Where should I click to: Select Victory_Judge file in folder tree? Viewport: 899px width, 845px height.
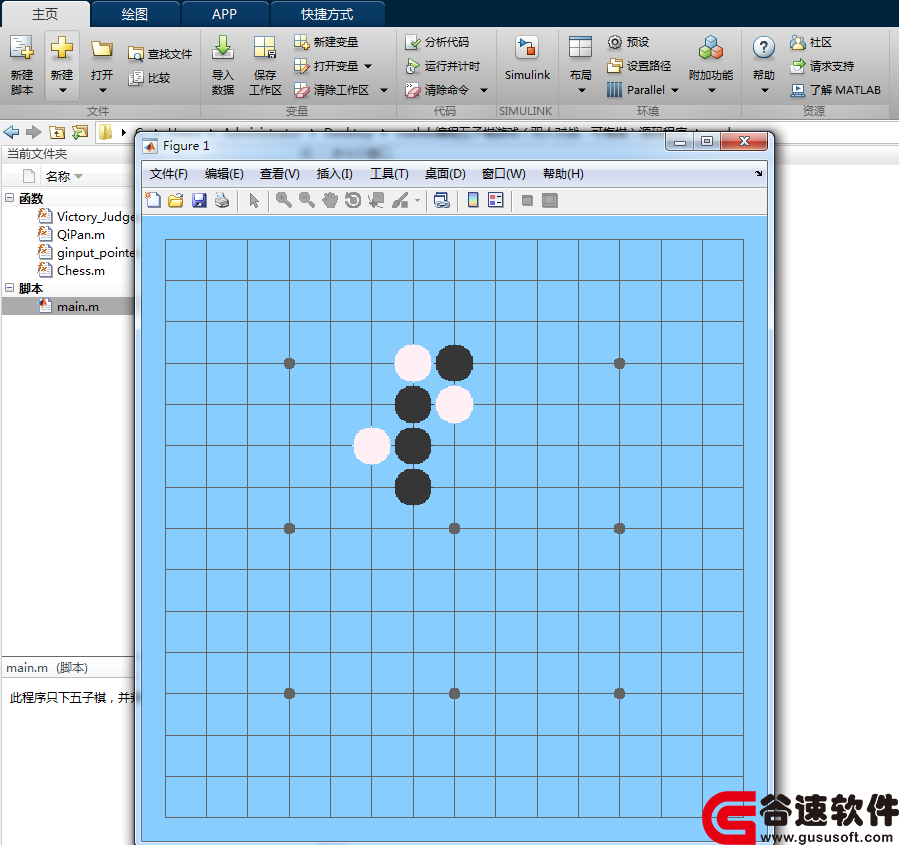click(x=86, y=216)
